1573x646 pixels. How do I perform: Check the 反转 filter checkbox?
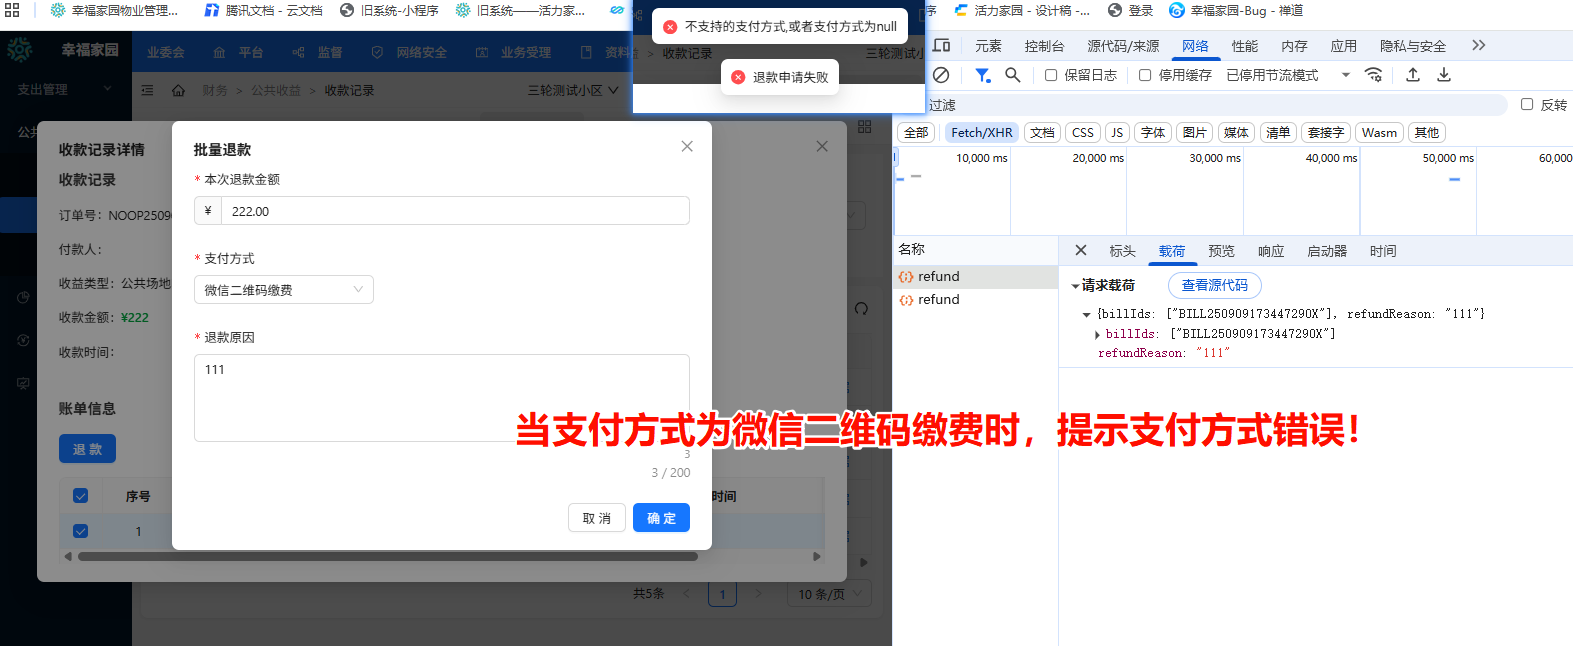tap(1527, 104)
